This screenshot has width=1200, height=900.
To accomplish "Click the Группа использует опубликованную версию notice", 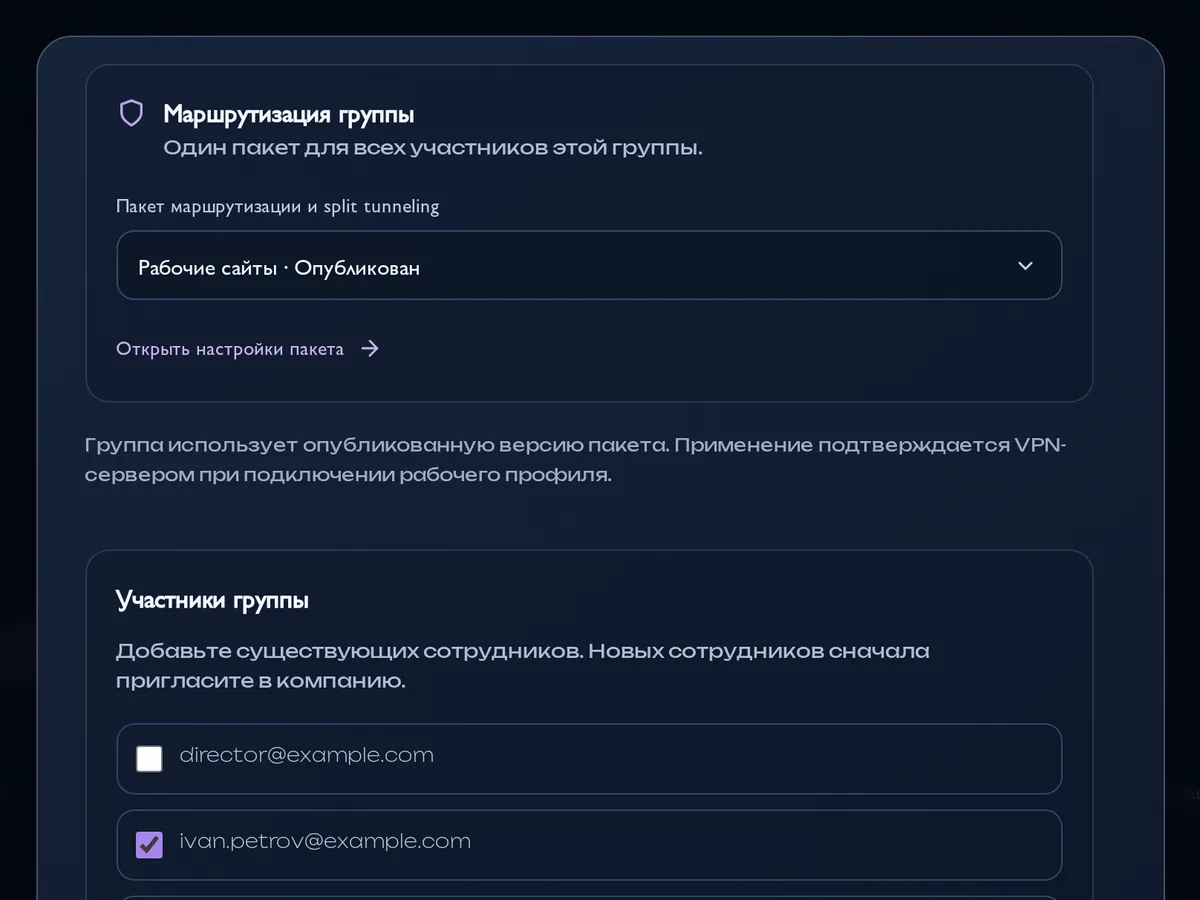I will coord(576,460).
